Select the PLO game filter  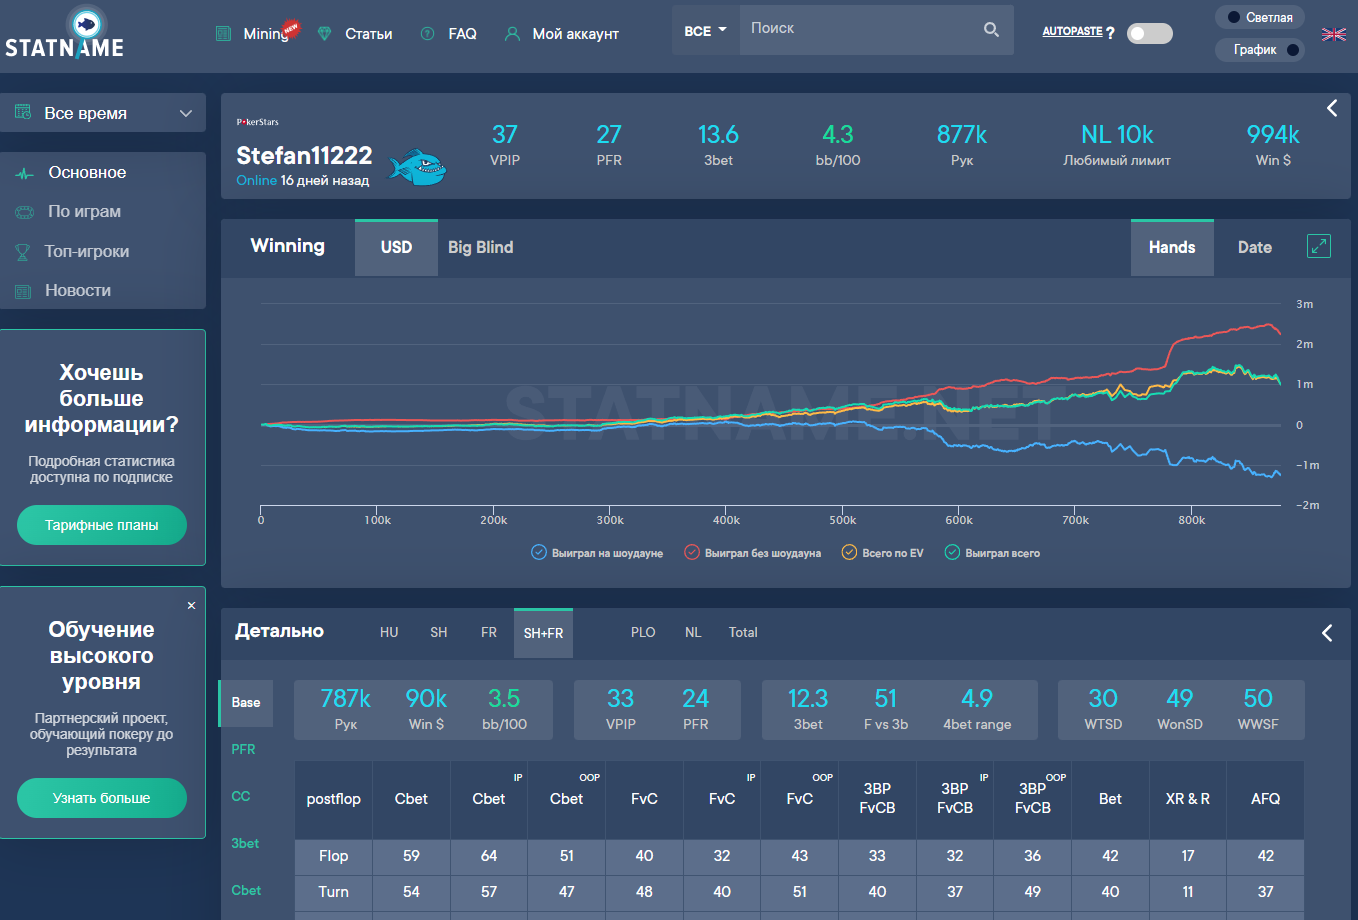click(x=643, y=632)
